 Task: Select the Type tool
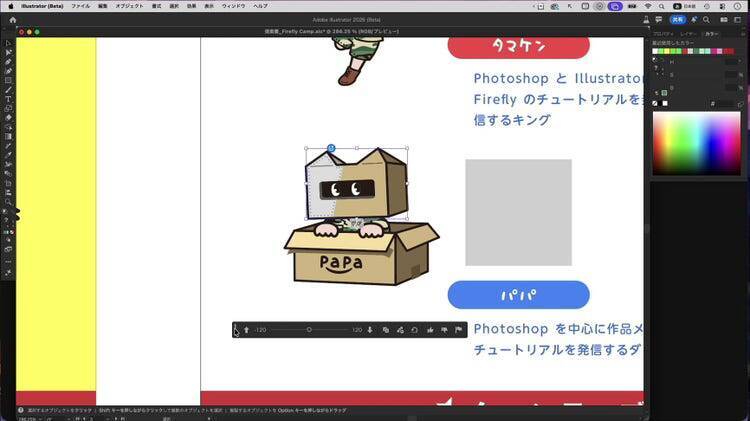pos(8,99)
